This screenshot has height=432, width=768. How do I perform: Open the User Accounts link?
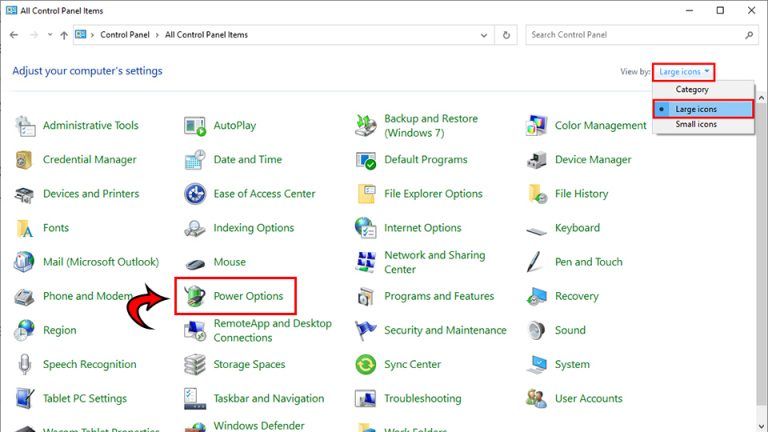(x=589, y=399)
